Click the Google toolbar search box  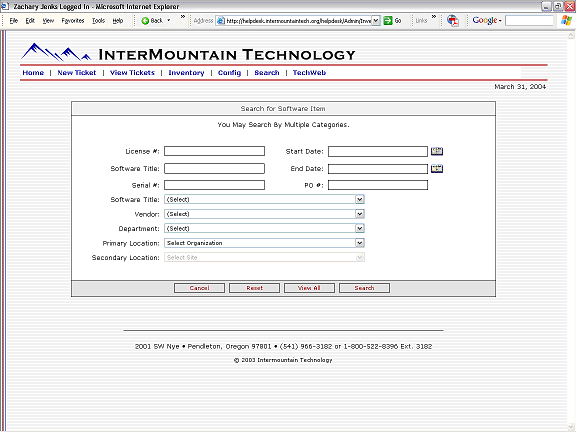click(529, 21)
